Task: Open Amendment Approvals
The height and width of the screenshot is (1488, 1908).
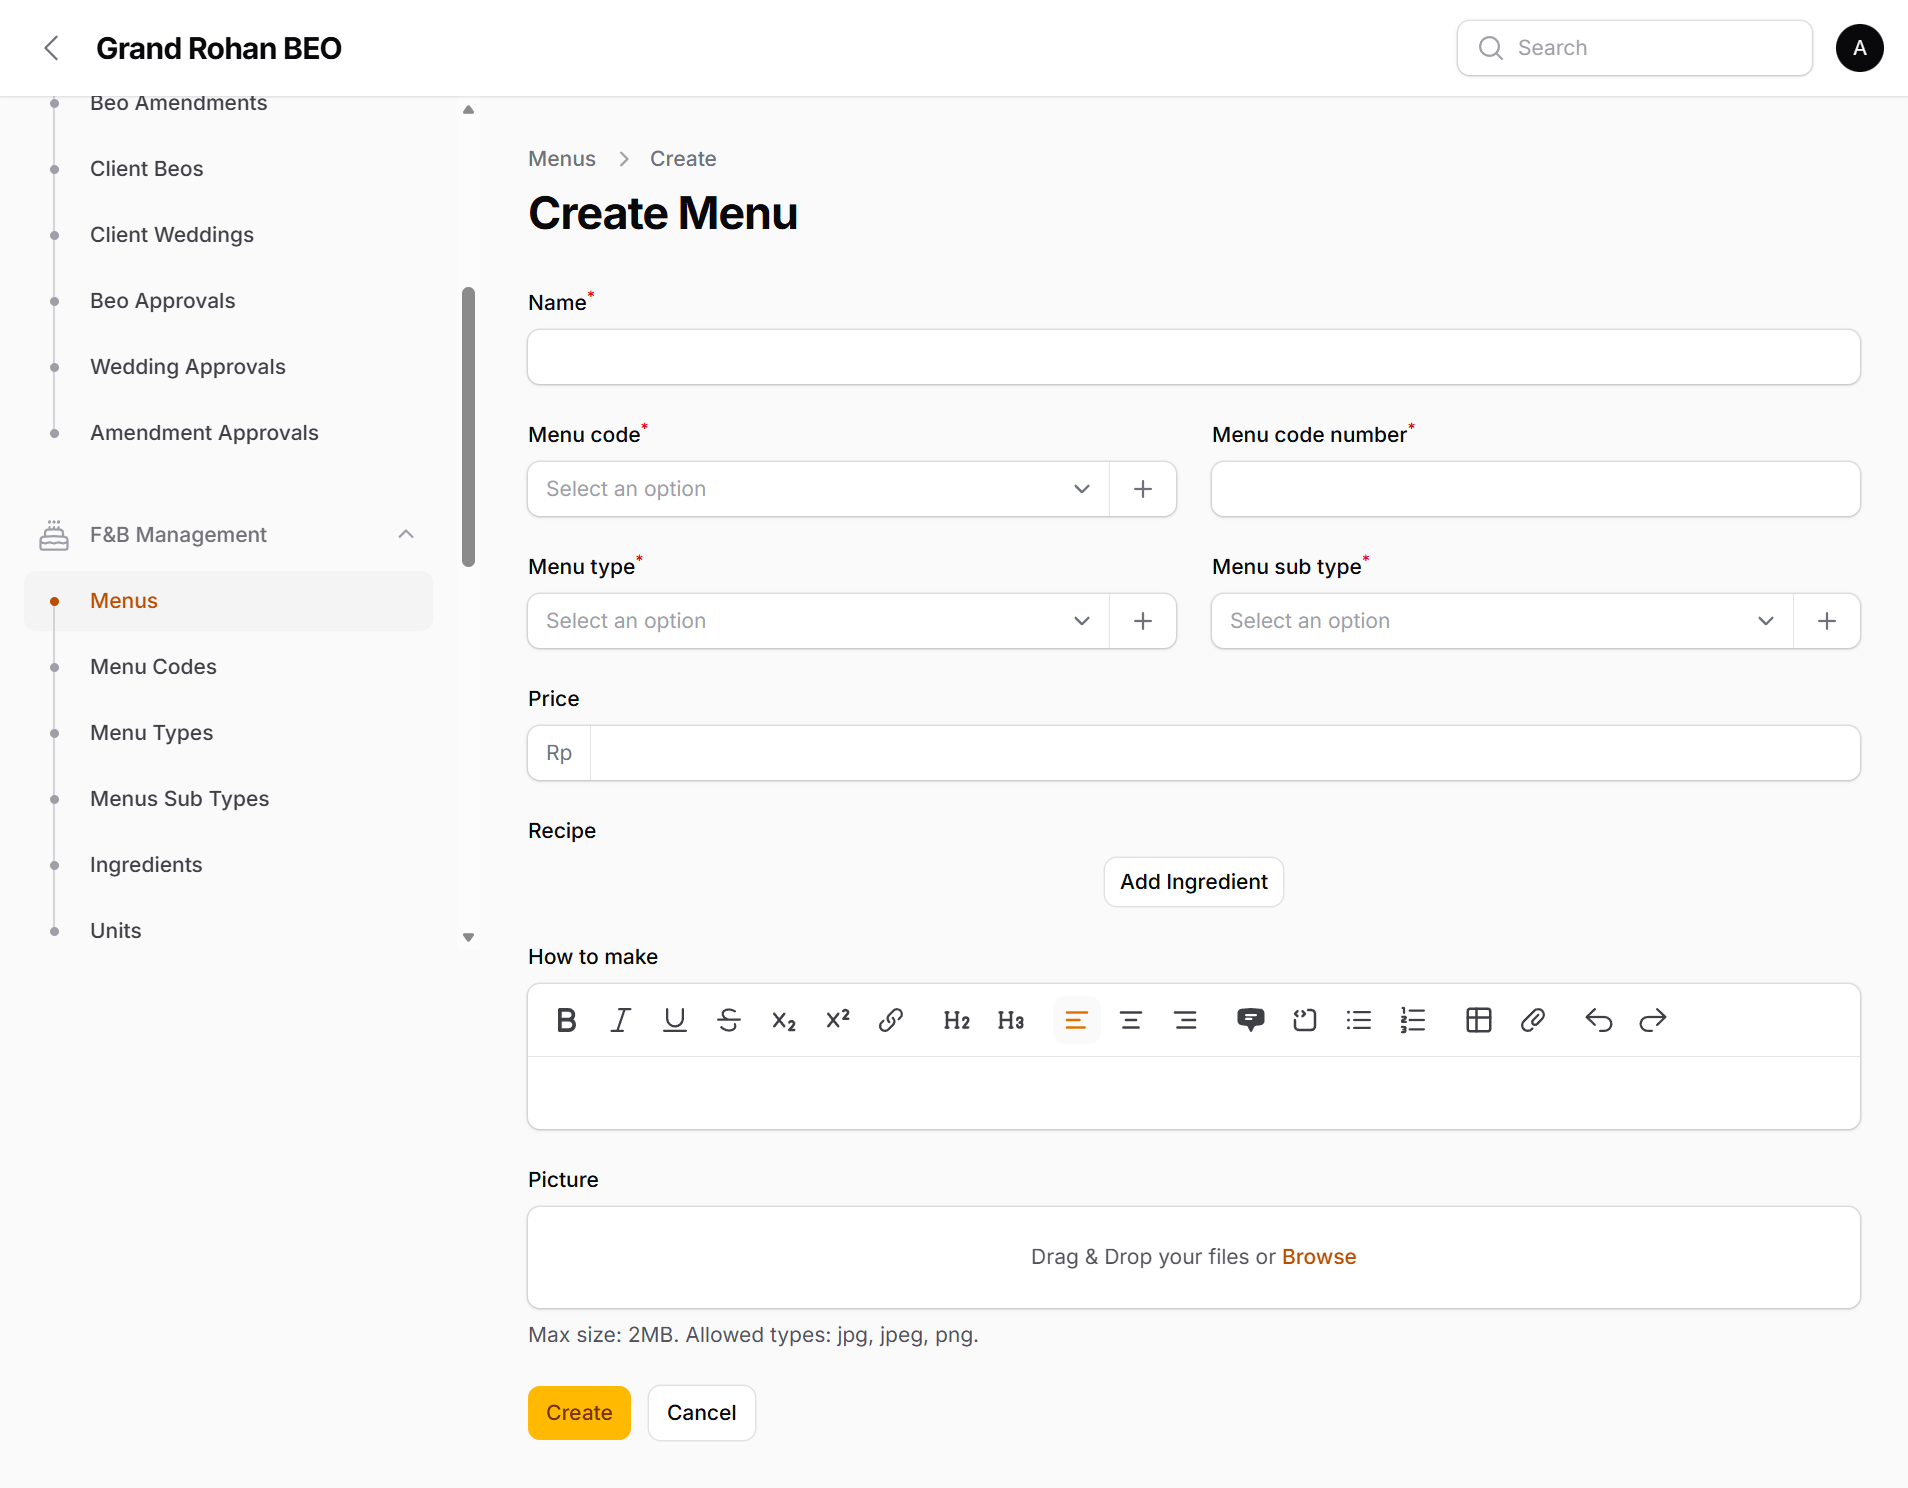Action: [x=204, y=433]
